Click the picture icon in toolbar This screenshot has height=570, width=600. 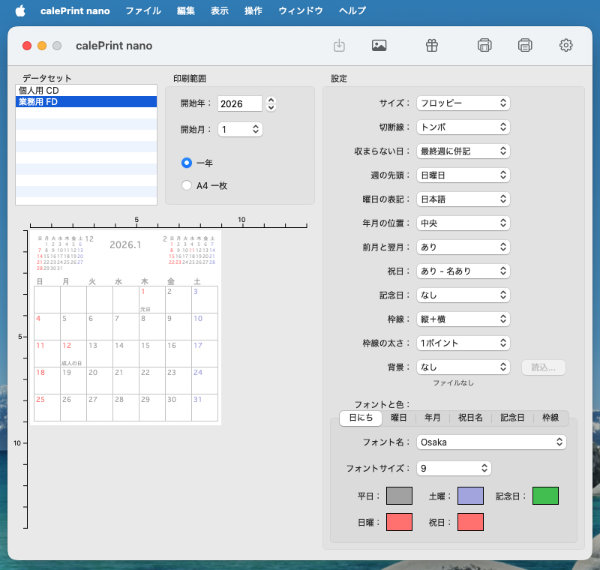[379, 45]
